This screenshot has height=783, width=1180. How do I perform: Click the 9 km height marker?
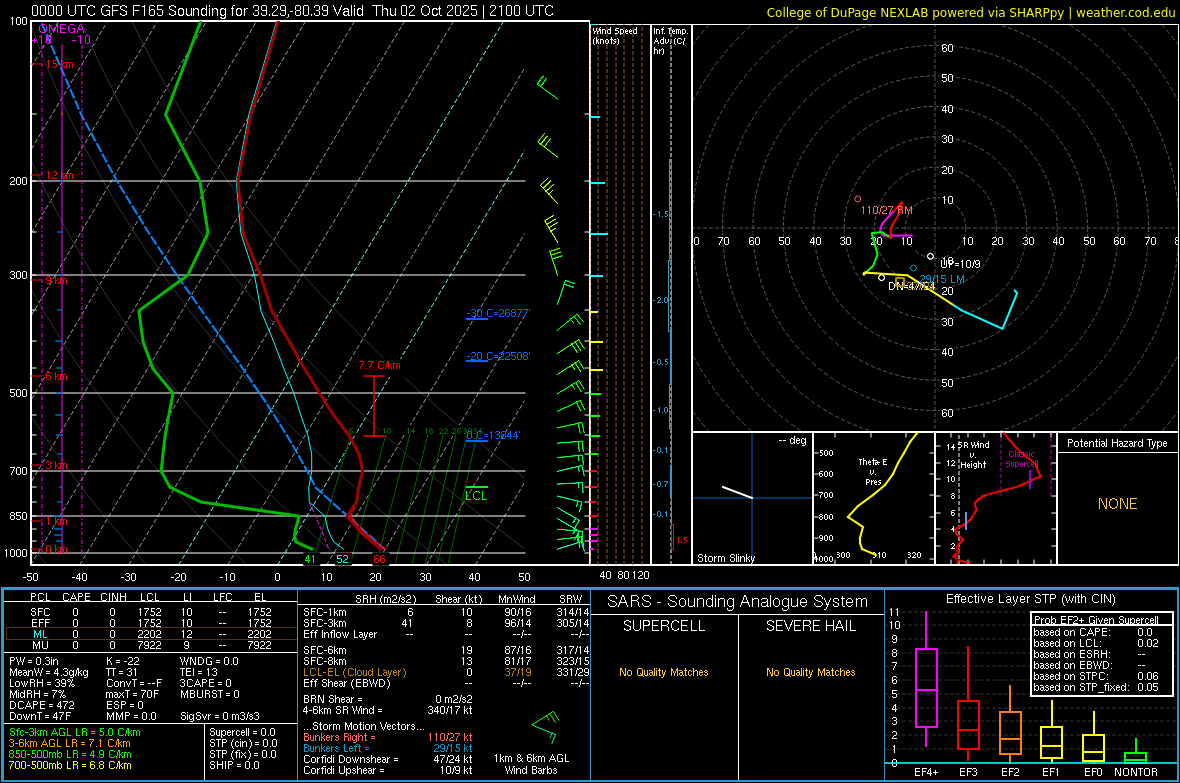coord(56,280)
